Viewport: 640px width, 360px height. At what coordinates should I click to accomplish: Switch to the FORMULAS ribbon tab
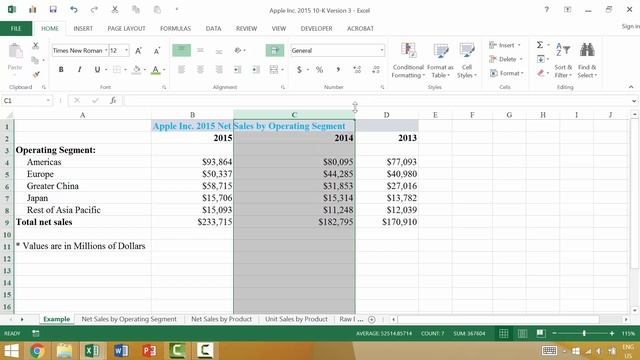(x=175, y=29)
